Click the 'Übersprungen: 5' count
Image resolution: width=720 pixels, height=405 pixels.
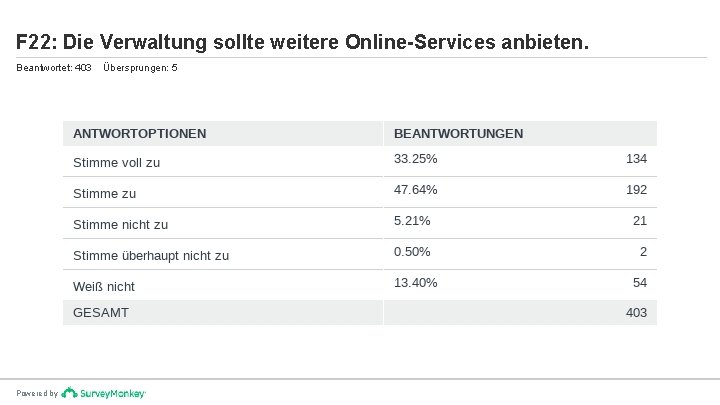click(133, 67)
